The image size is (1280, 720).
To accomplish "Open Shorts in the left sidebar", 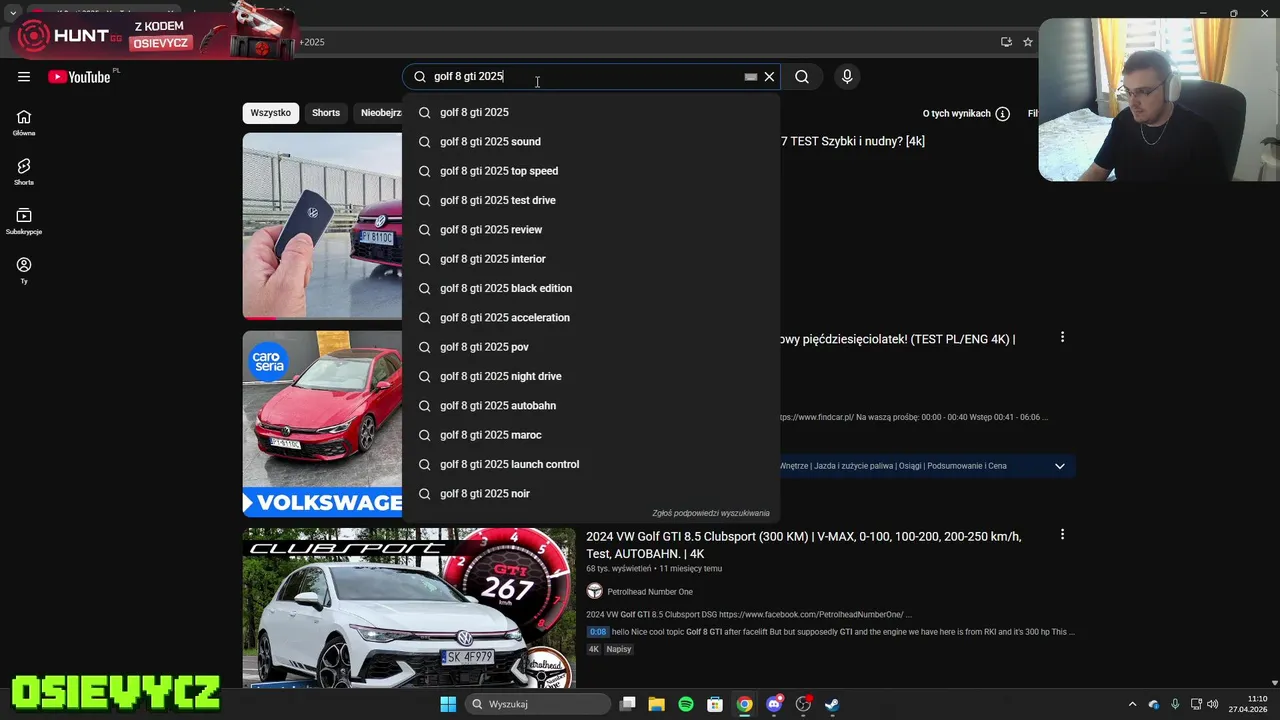I will point(24,172).
